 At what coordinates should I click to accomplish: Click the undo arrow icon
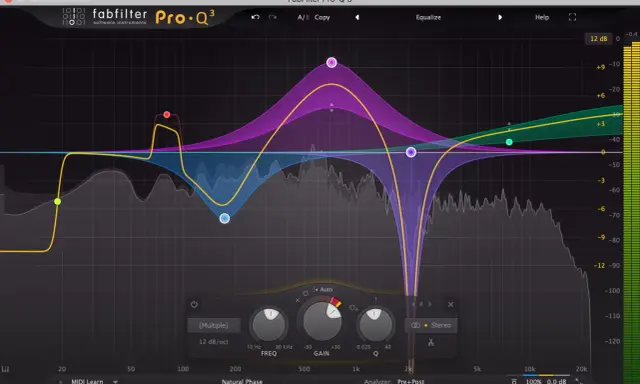tap(256, 17)
